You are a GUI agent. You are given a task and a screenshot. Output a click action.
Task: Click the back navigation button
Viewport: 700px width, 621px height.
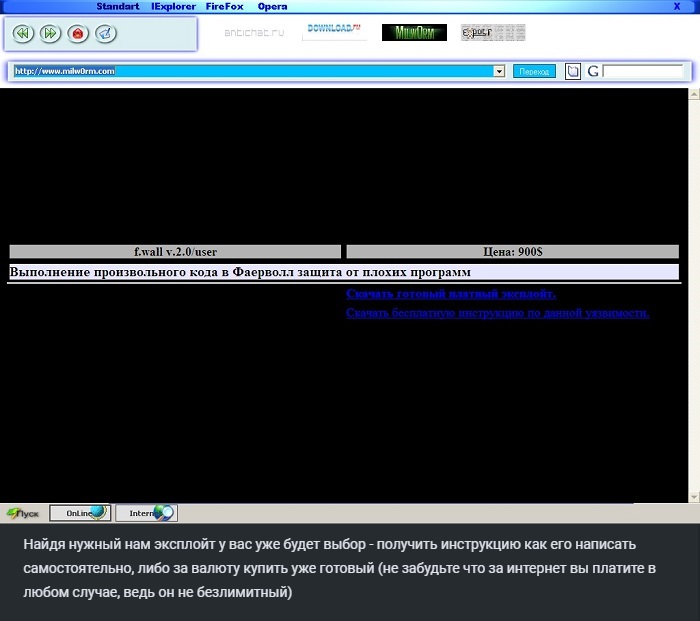point(24,33)
